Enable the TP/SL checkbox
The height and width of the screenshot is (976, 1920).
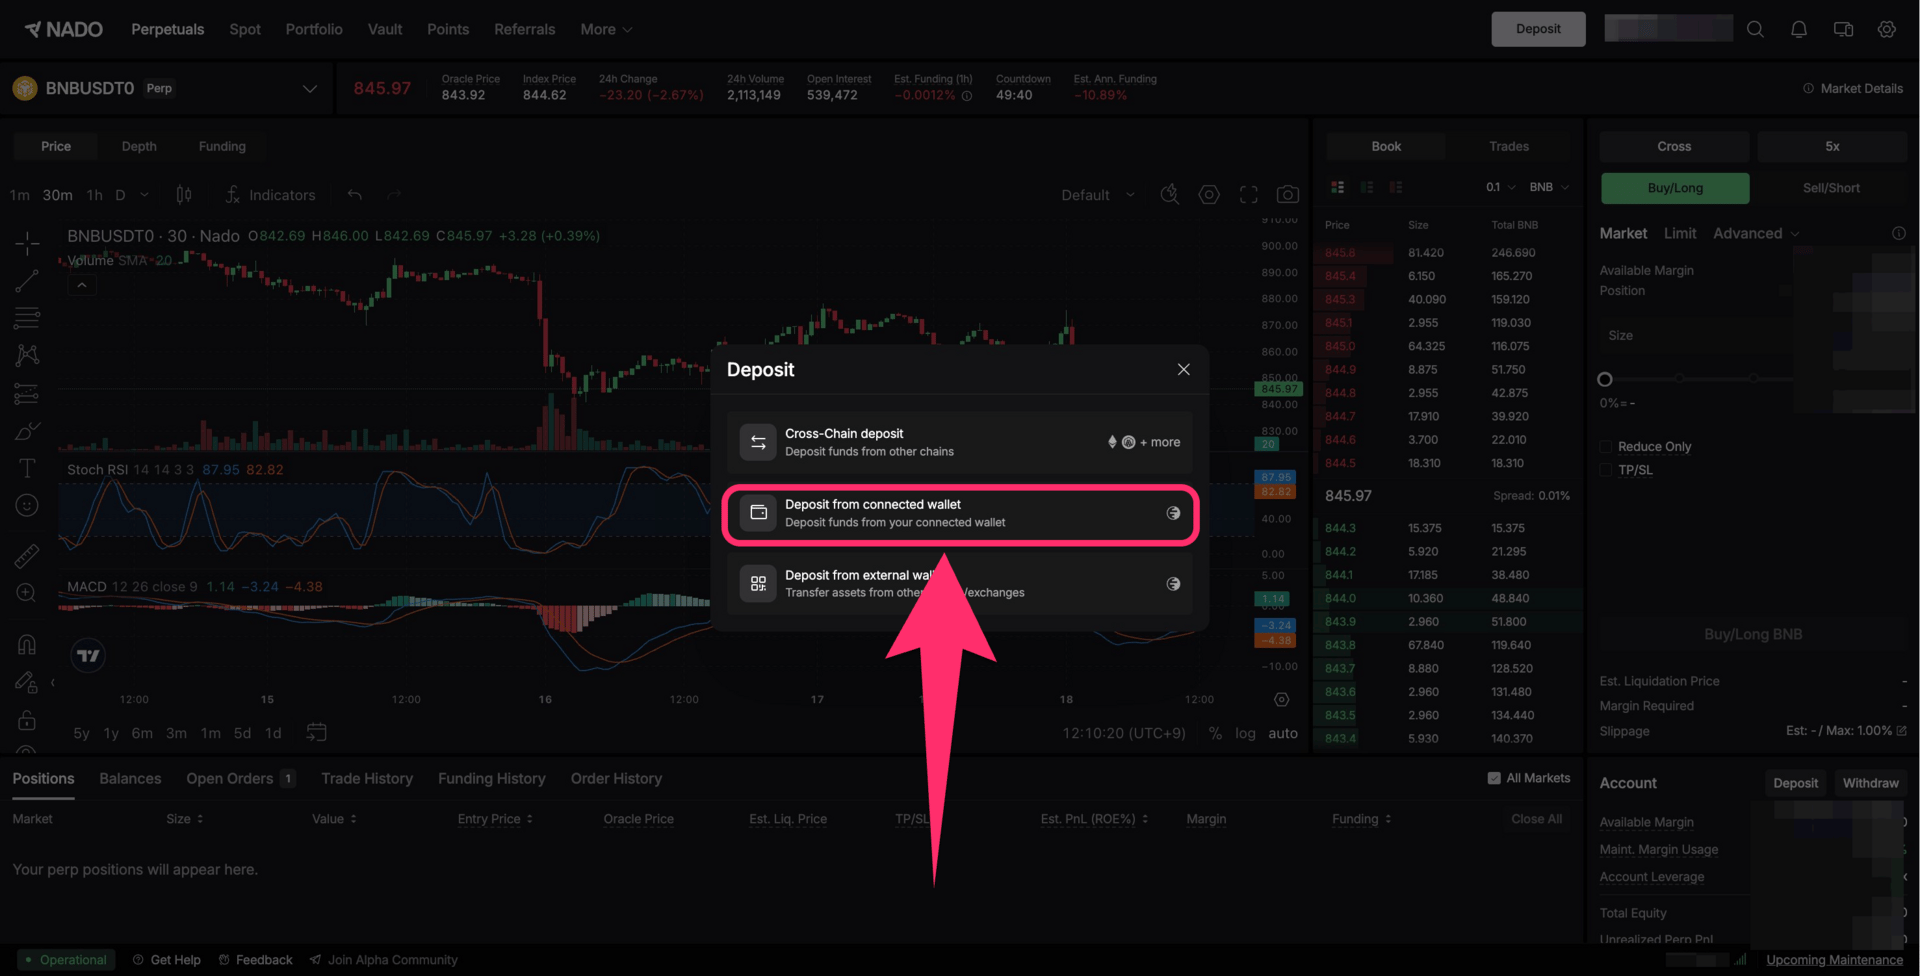pyautogui.click(x=1606, y=470)
